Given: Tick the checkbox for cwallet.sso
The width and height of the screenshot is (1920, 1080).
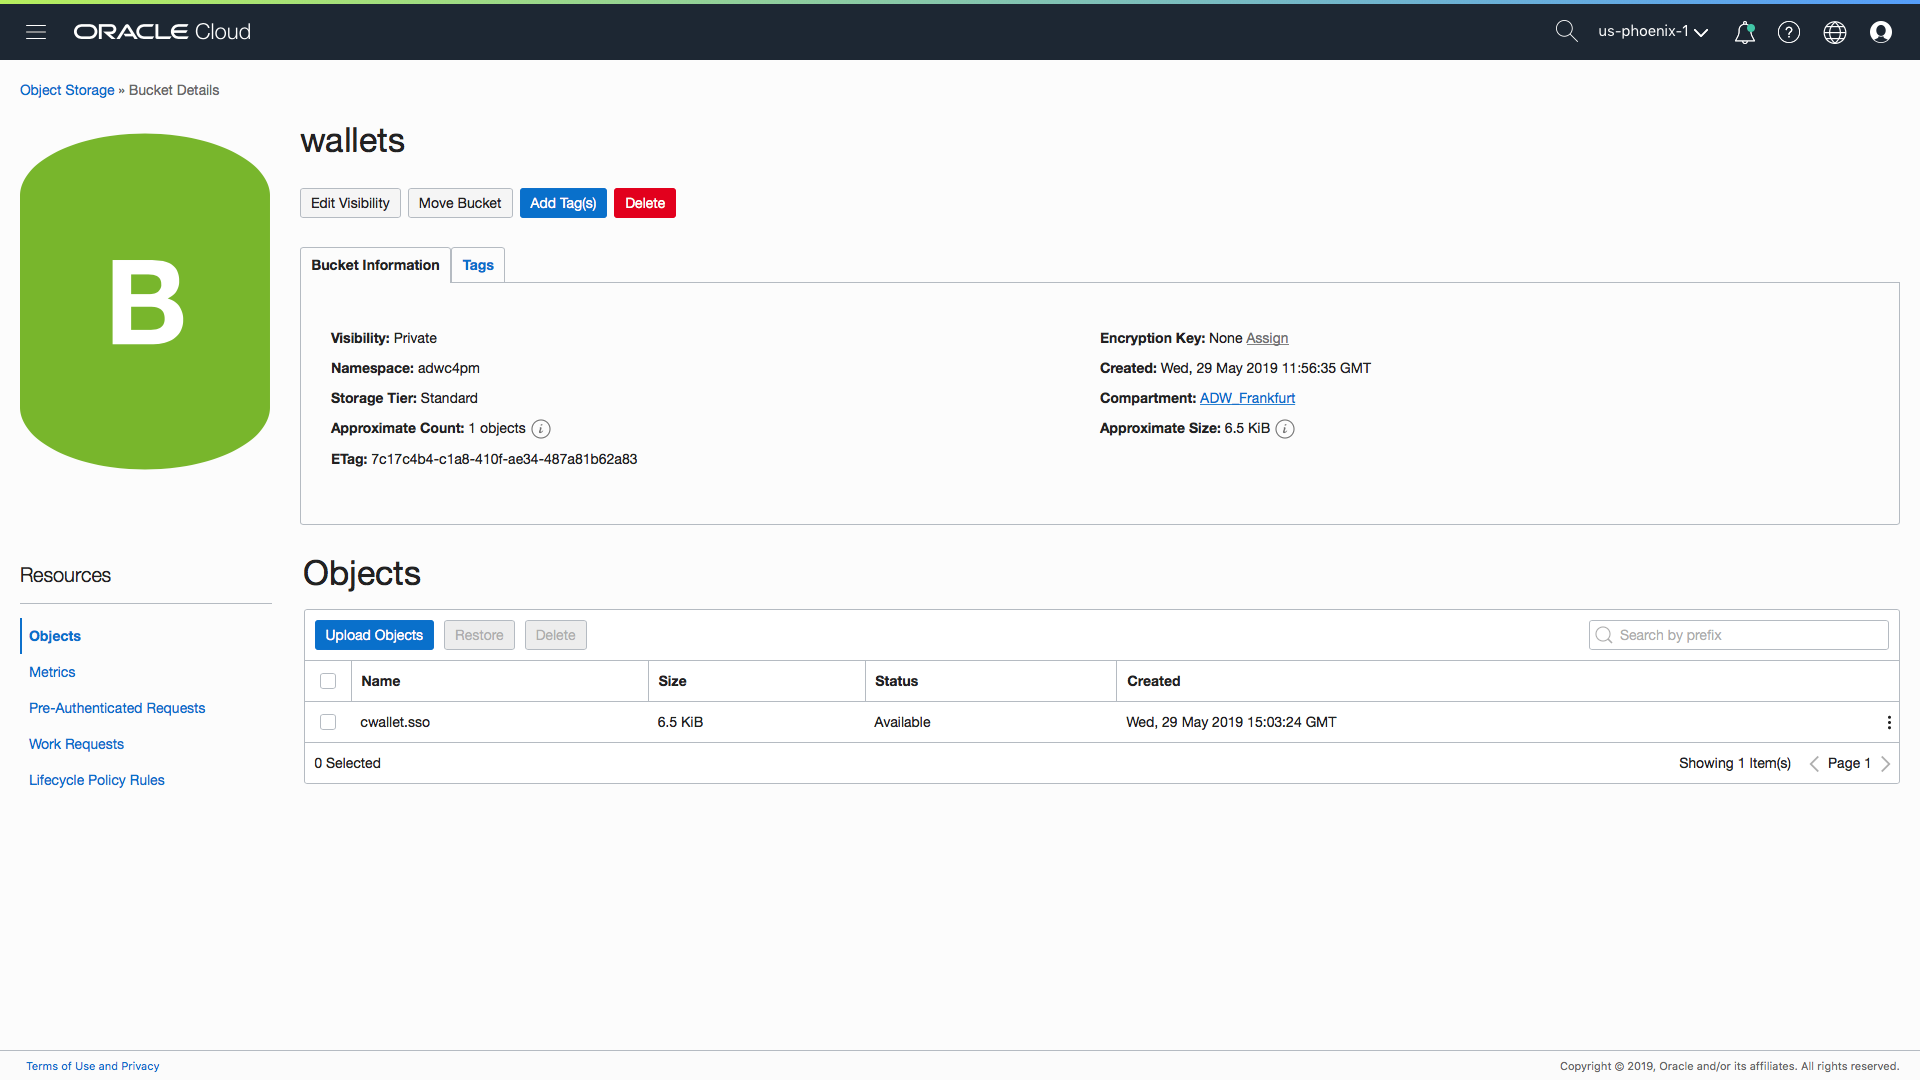Looking at the screenshot, I should pyautogui.click(x=328, y=722).
